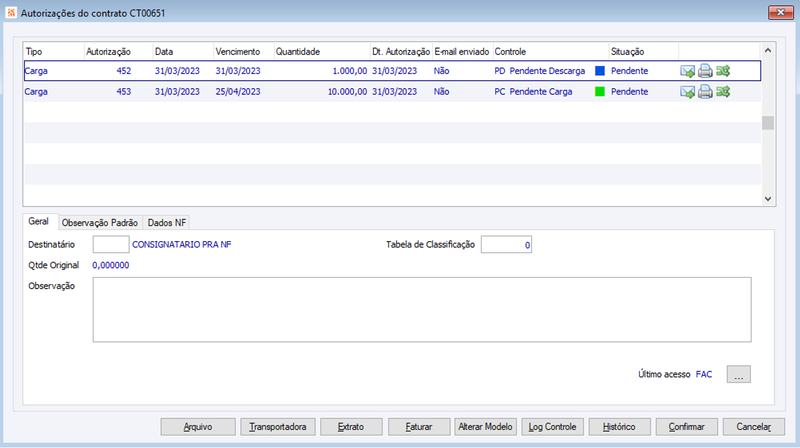Open Log Controle
The image size is (800, 448).
coord(552,427)
